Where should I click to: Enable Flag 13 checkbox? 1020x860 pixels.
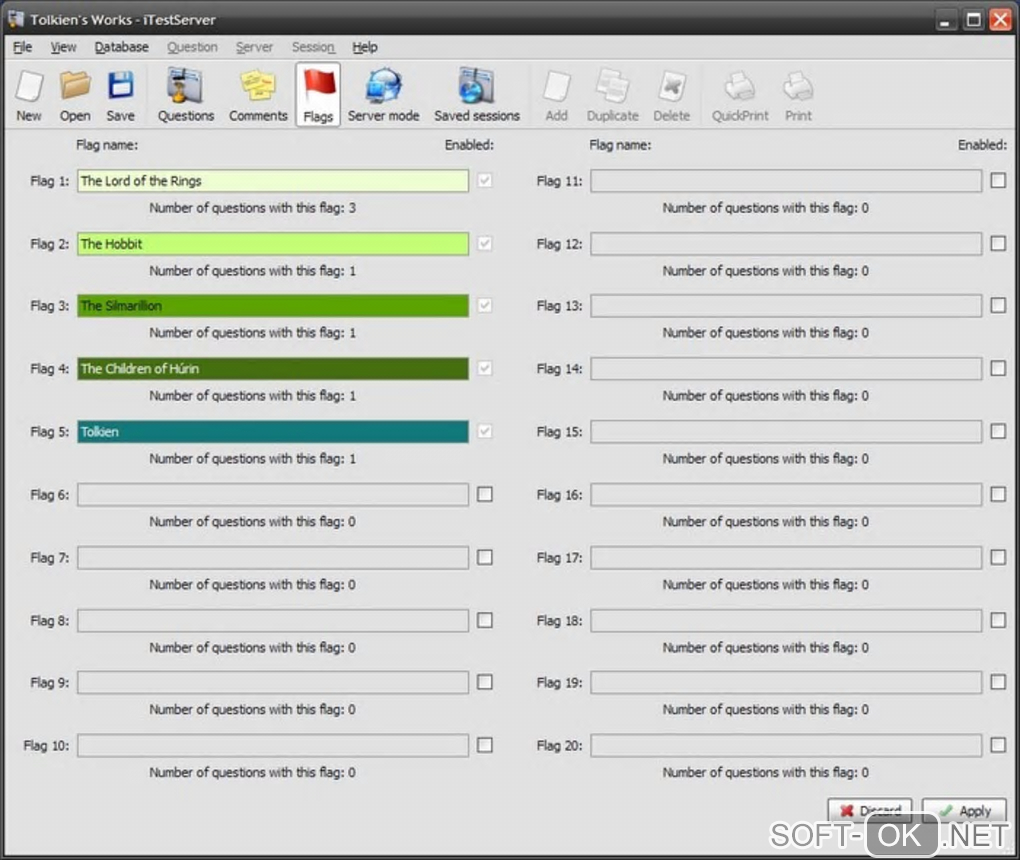point(998,305)
